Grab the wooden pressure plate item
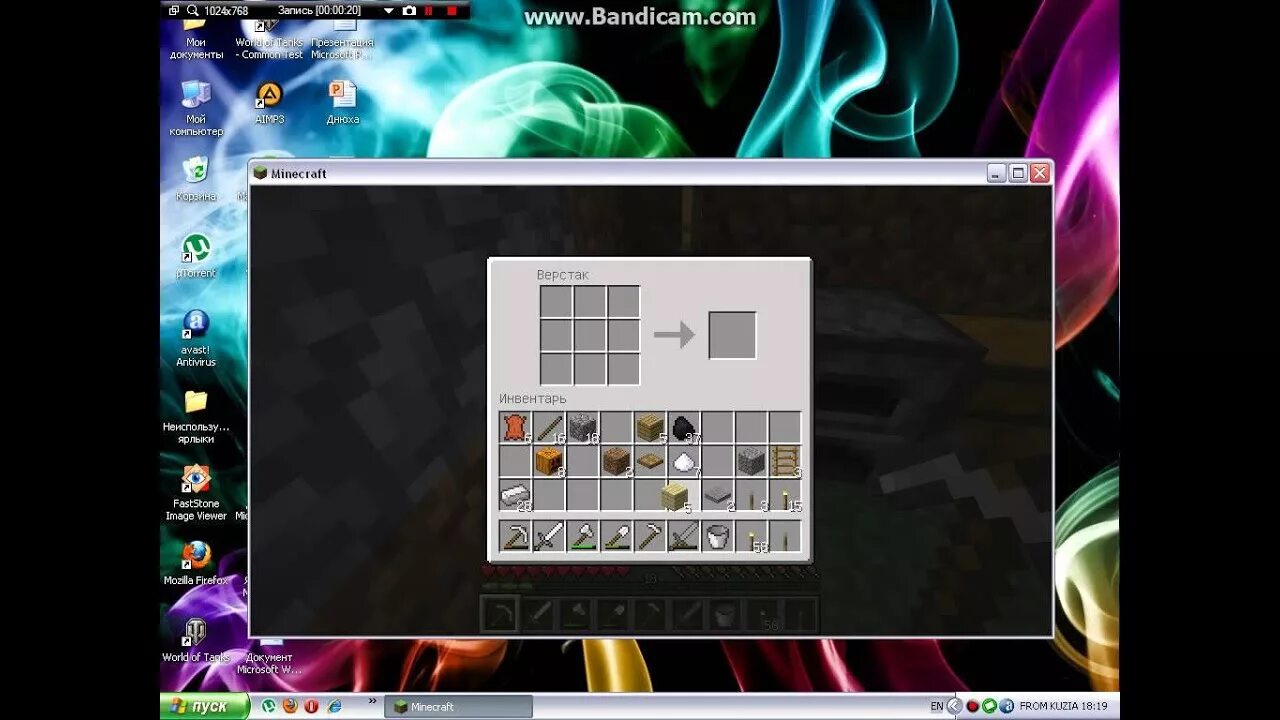Viewport: 1280px width, 720px height. (651, 462)
